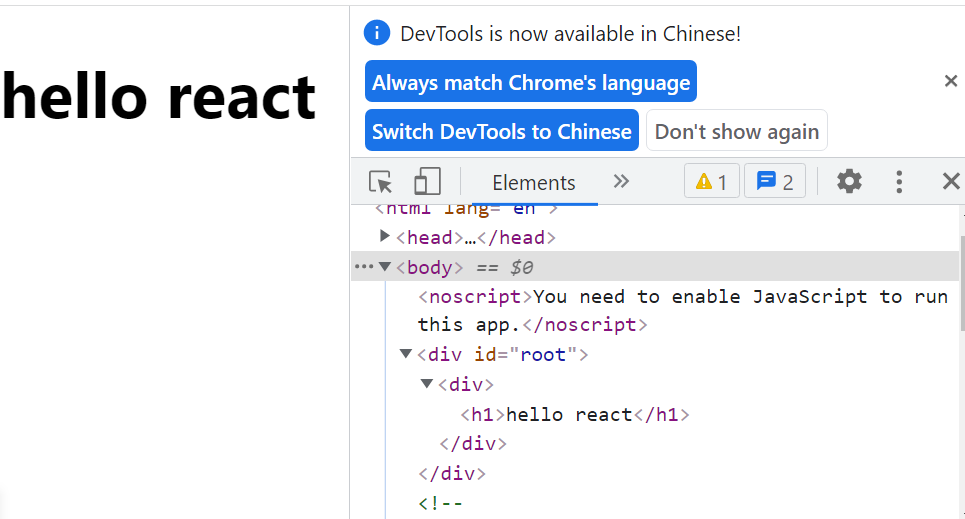Image resolution: width=965 pixels, height=519 pixels.
Task: Select the html lang element line
Action: pyautogui.click(x=466, y=209)
